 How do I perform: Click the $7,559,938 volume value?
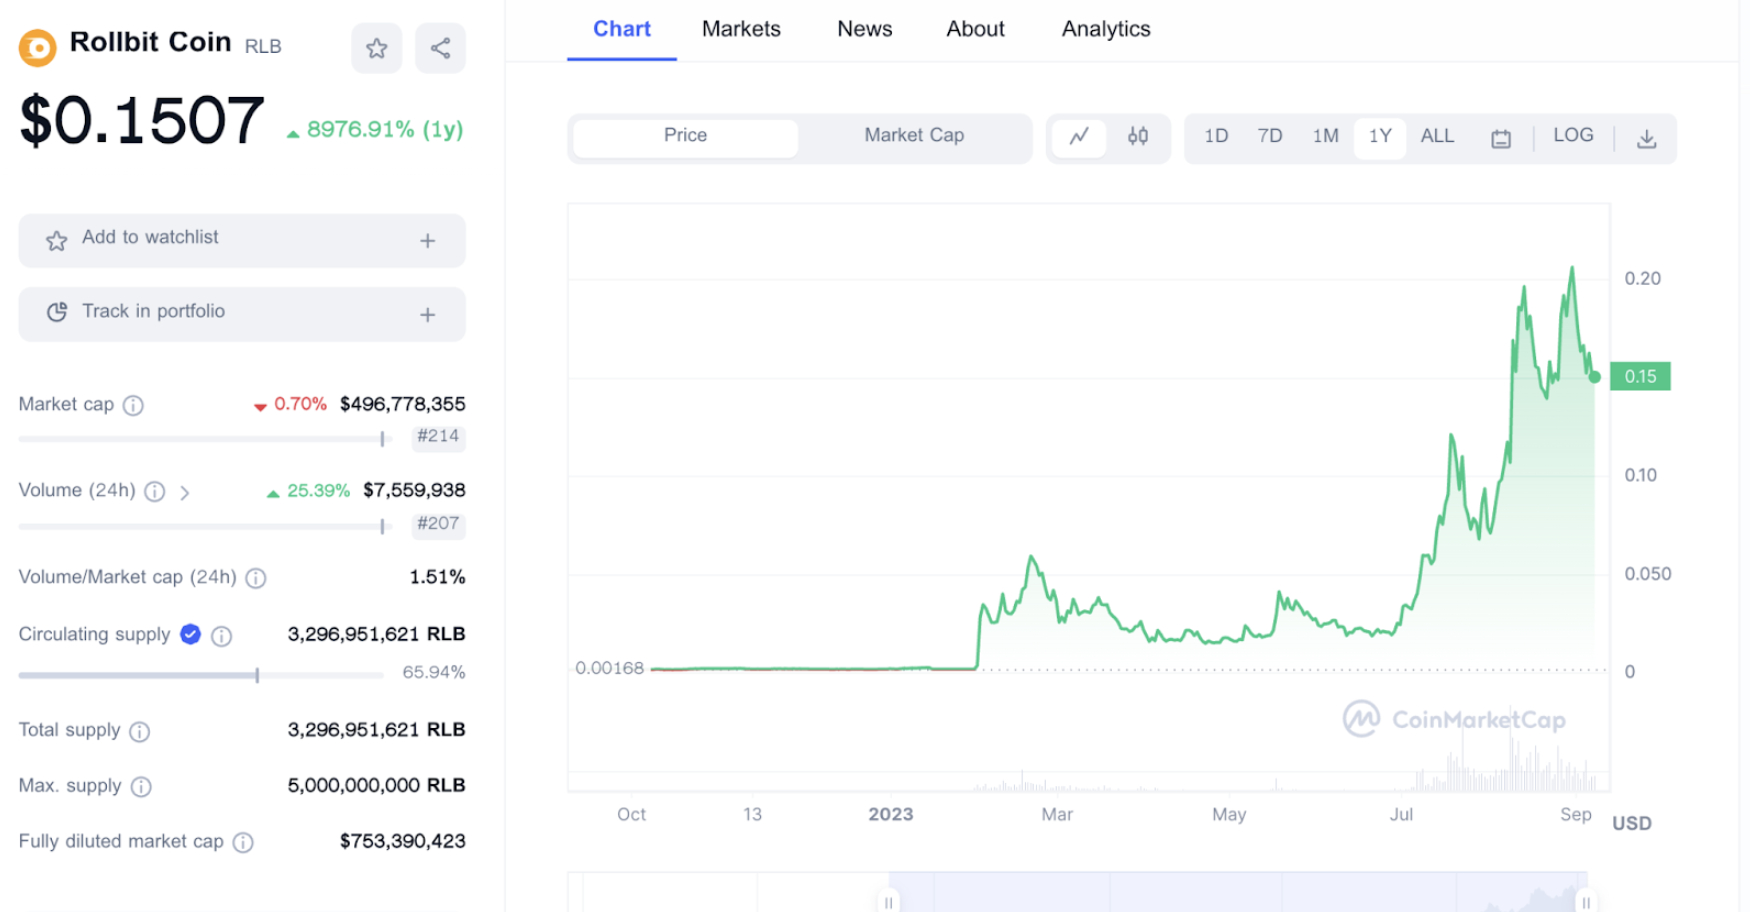point(414,490)
